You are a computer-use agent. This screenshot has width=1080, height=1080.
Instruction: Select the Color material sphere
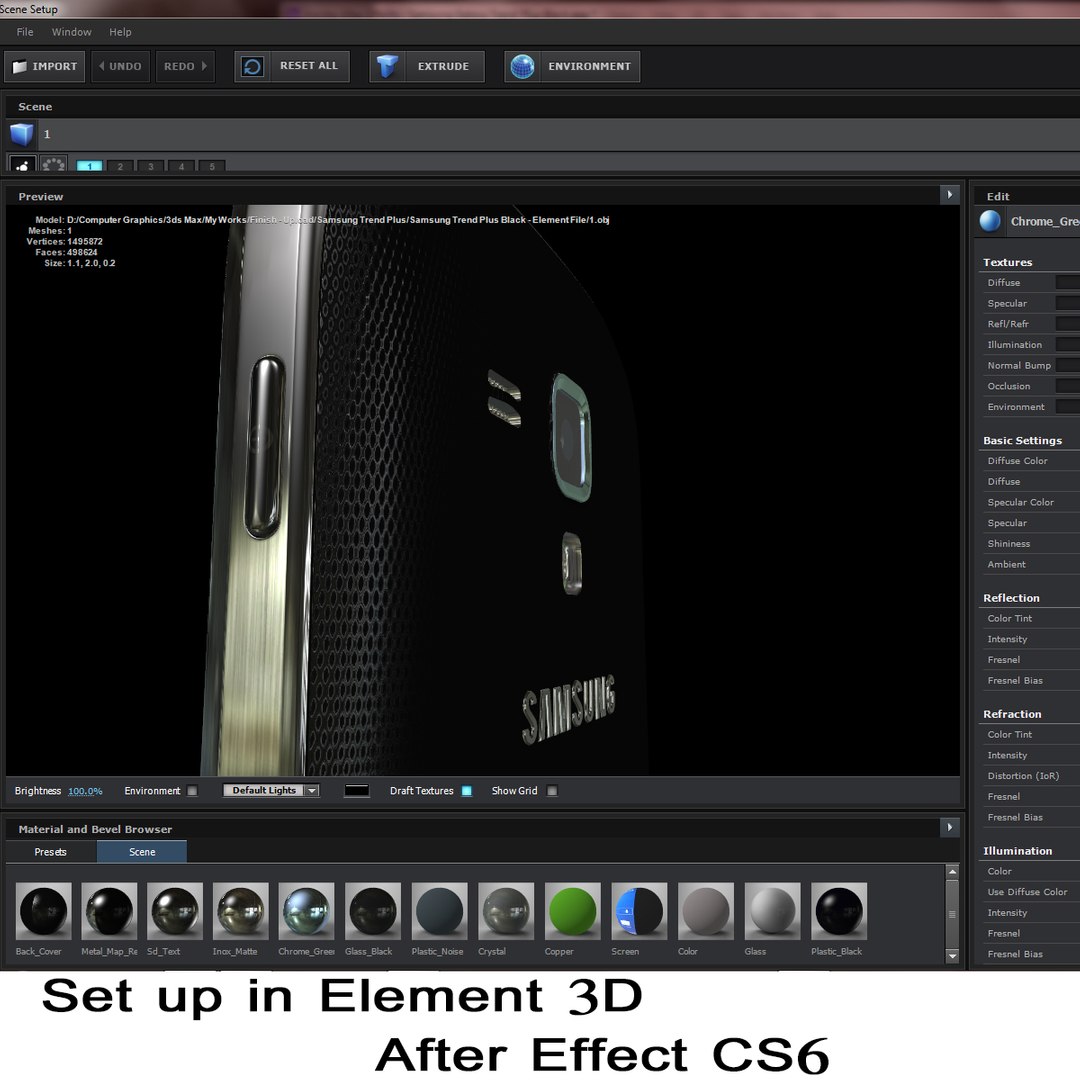705,911
